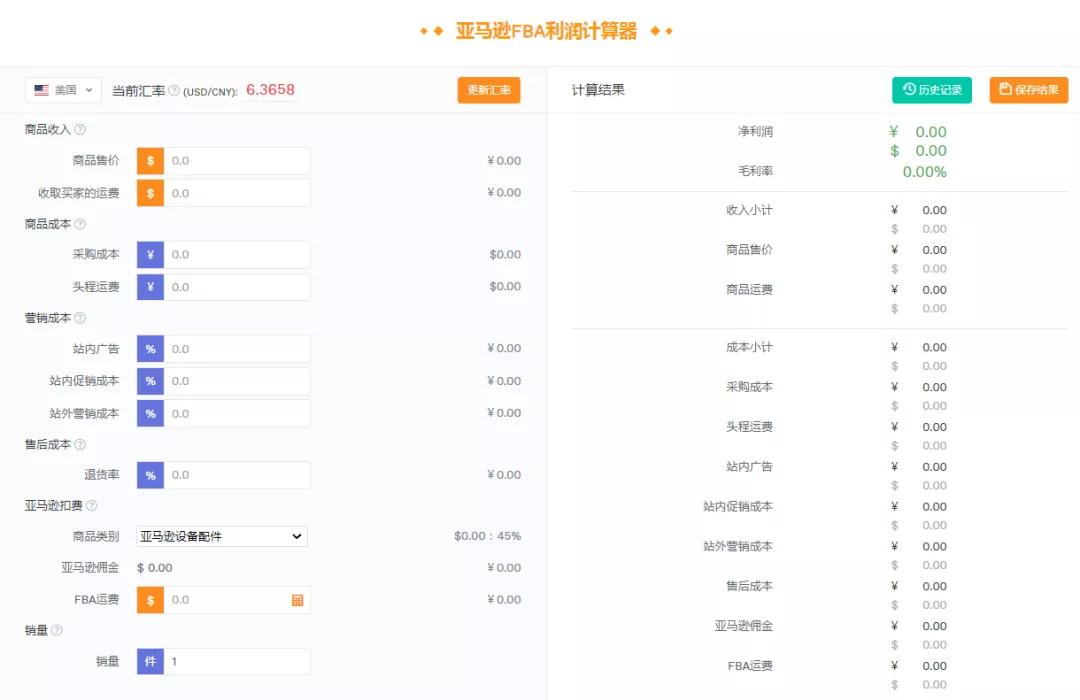This screenshot has height=700, width=1080.
Task: Click yuan unit badge for 头程运费
Action: point(150,287)
